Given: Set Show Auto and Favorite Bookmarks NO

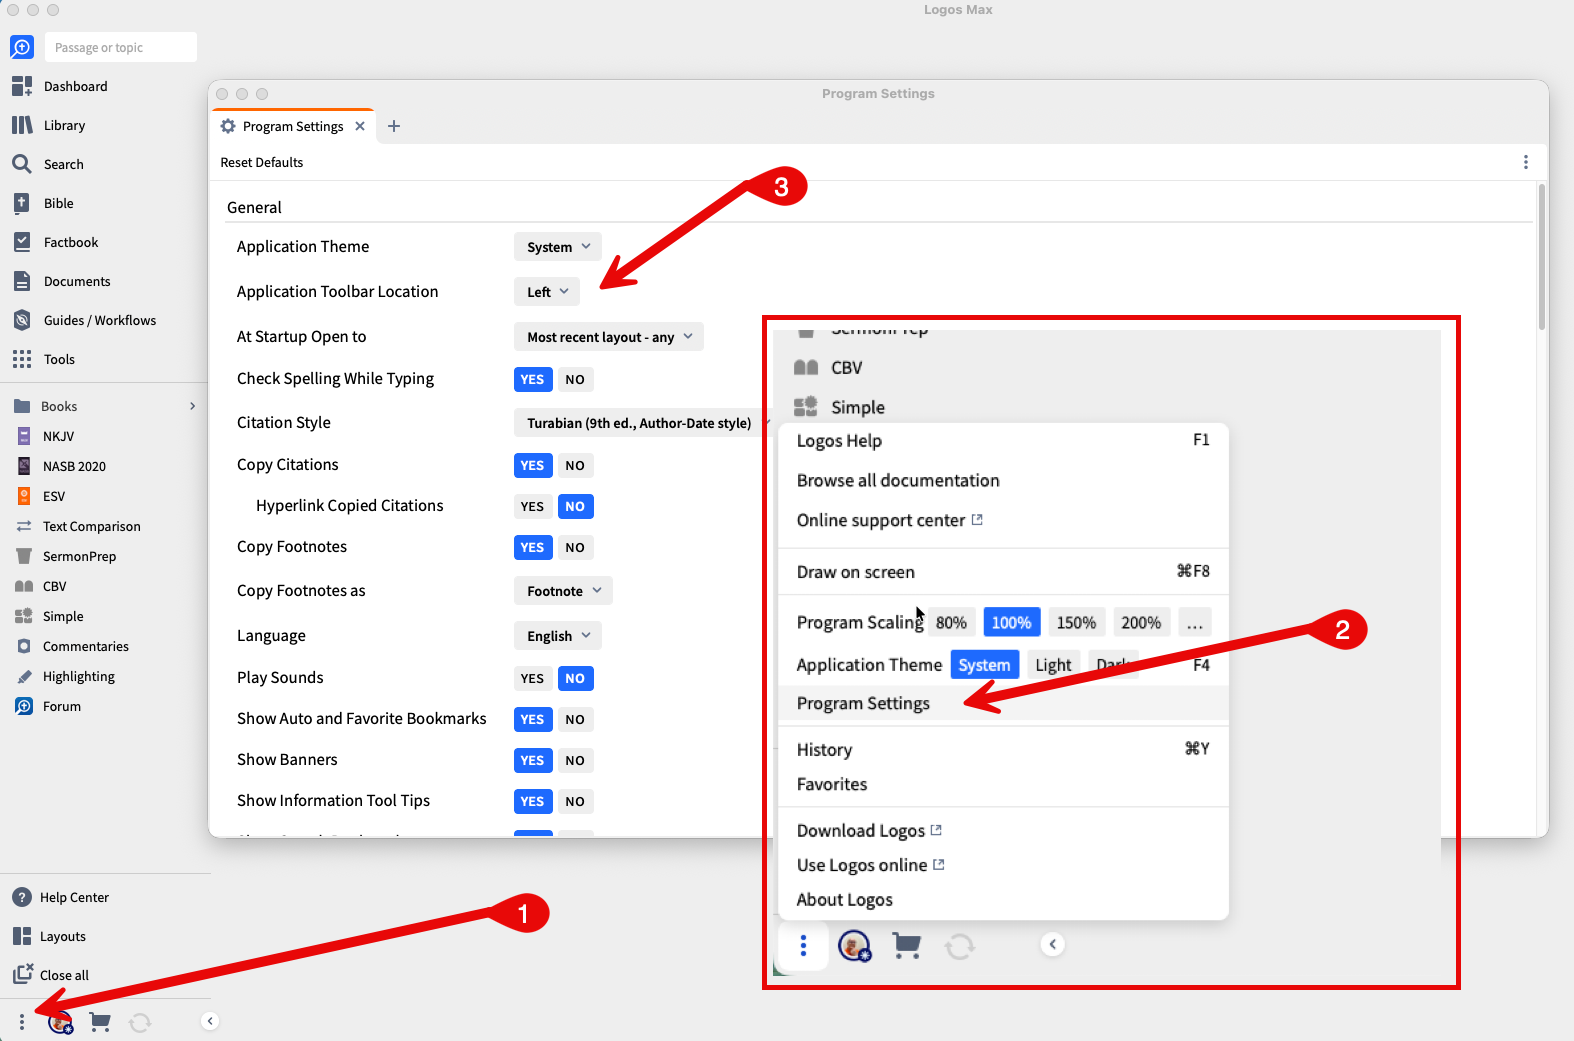Looking at the screenshot, I should 575,719.
